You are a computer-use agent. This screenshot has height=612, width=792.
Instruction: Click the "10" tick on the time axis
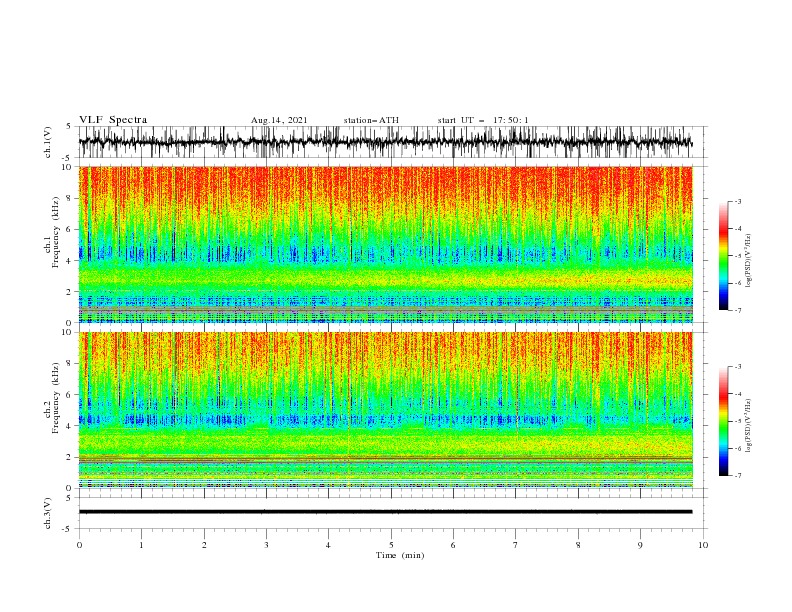703,545
